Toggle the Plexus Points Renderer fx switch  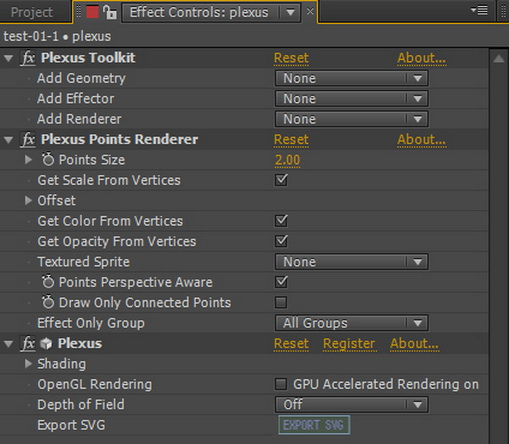pyautogui.click(x=28, y=140)
